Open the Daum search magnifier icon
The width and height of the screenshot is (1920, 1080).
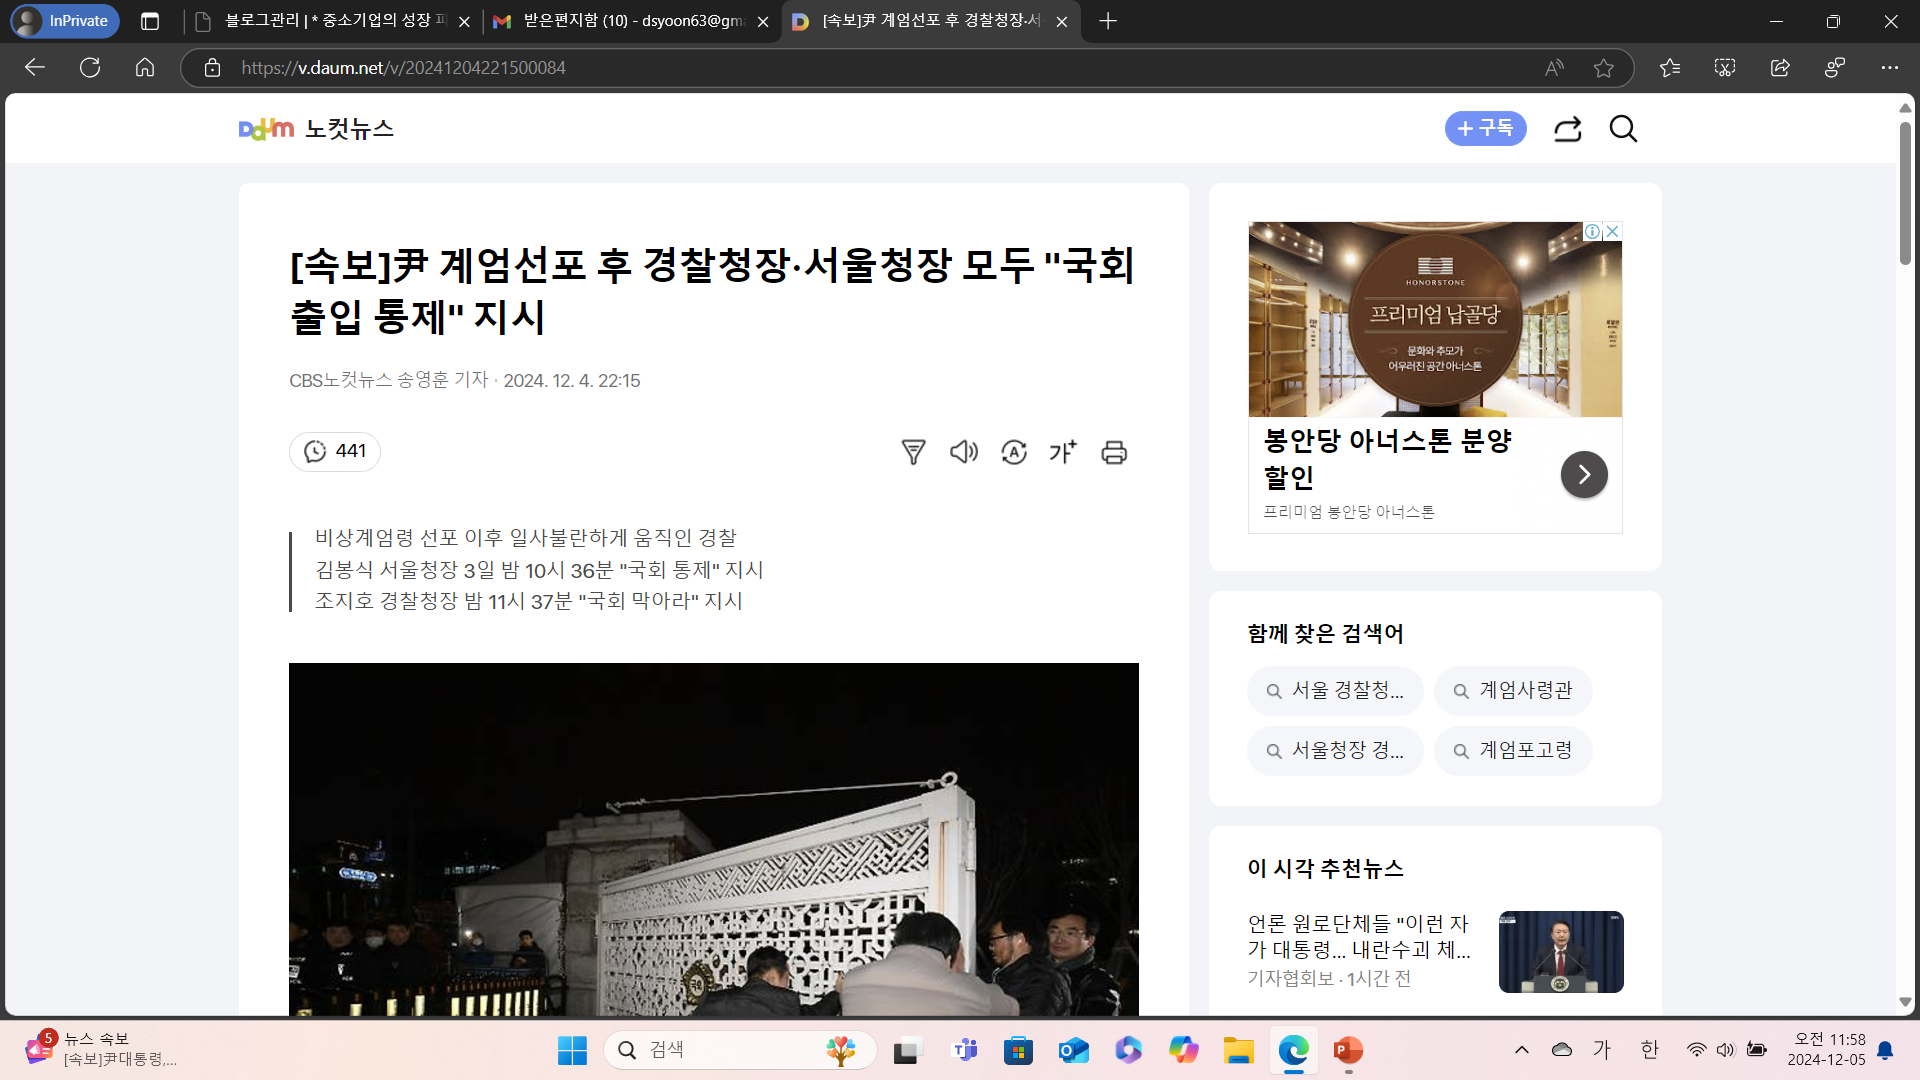pos(1623,129)
